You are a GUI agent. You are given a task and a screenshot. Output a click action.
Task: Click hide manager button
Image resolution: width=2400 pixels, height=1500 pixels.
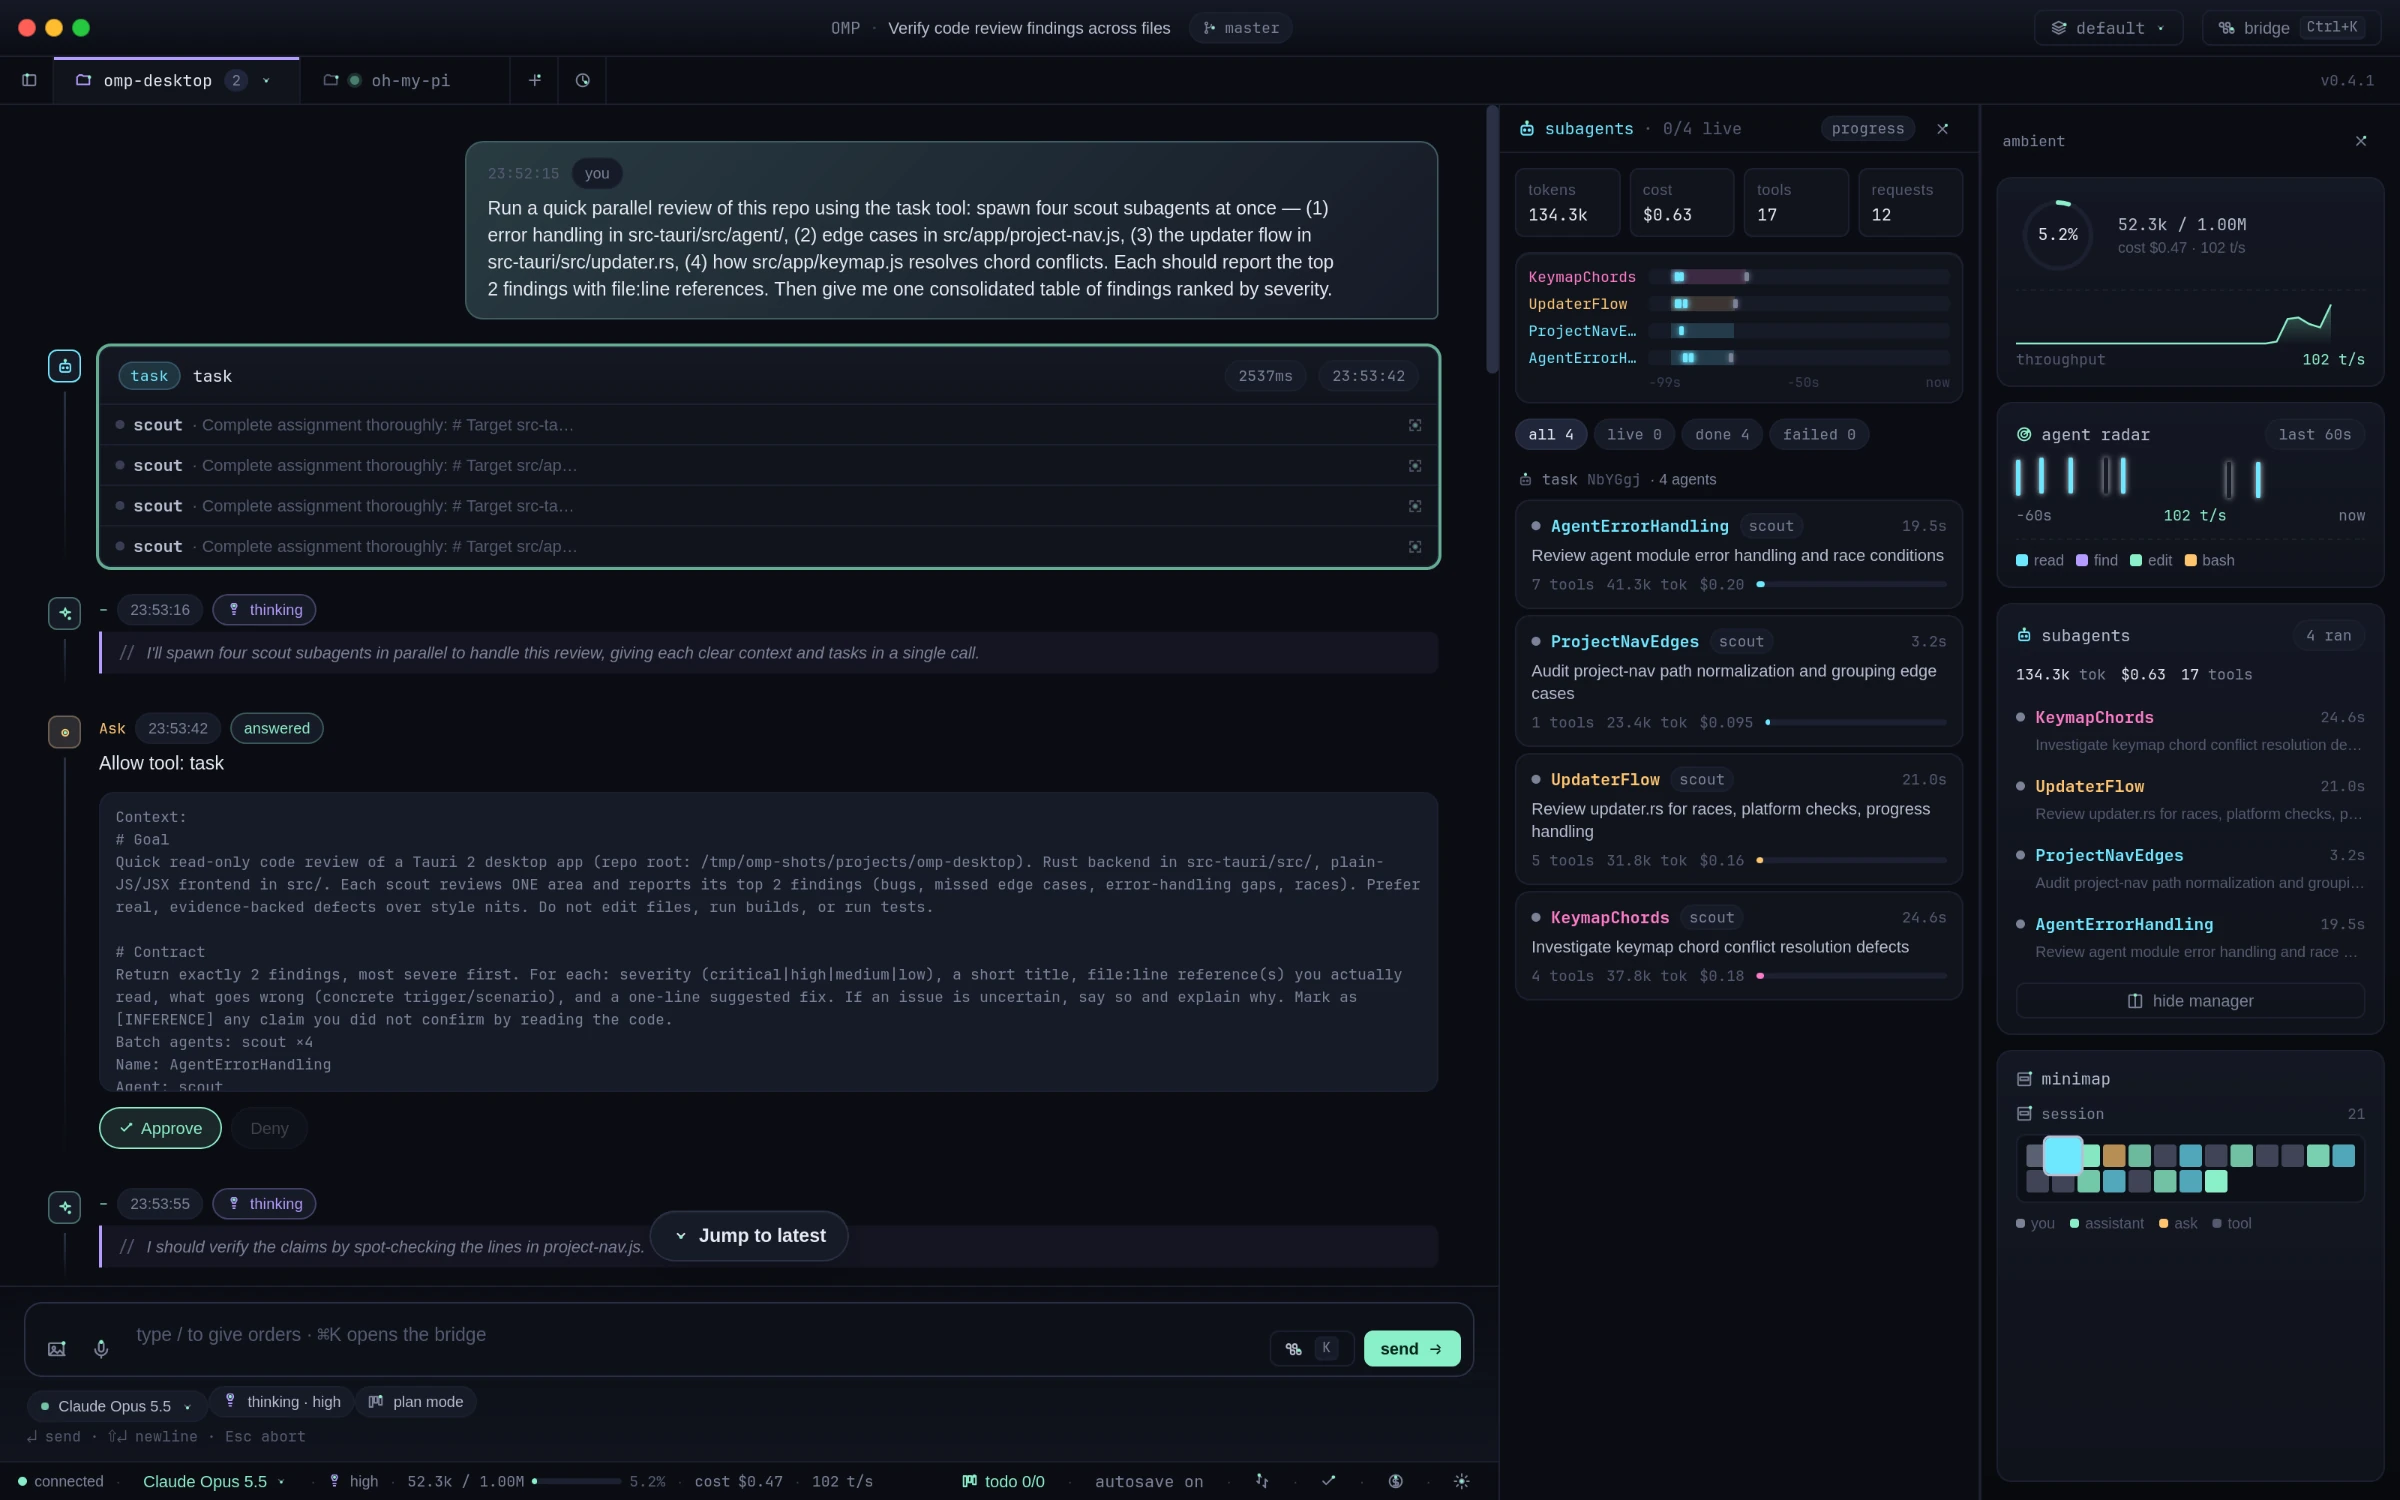(2189, 1001)
